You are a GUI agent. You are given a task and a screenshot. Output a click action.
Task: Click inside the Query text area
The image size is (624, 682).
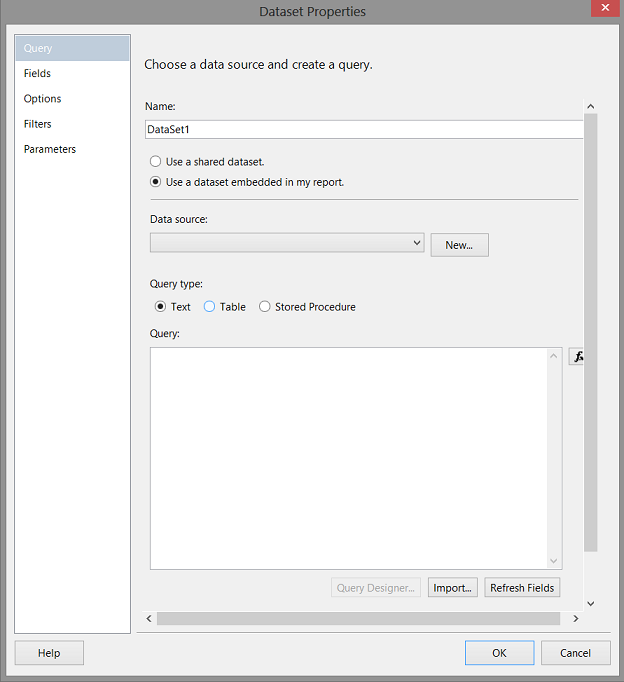point(349,458)
